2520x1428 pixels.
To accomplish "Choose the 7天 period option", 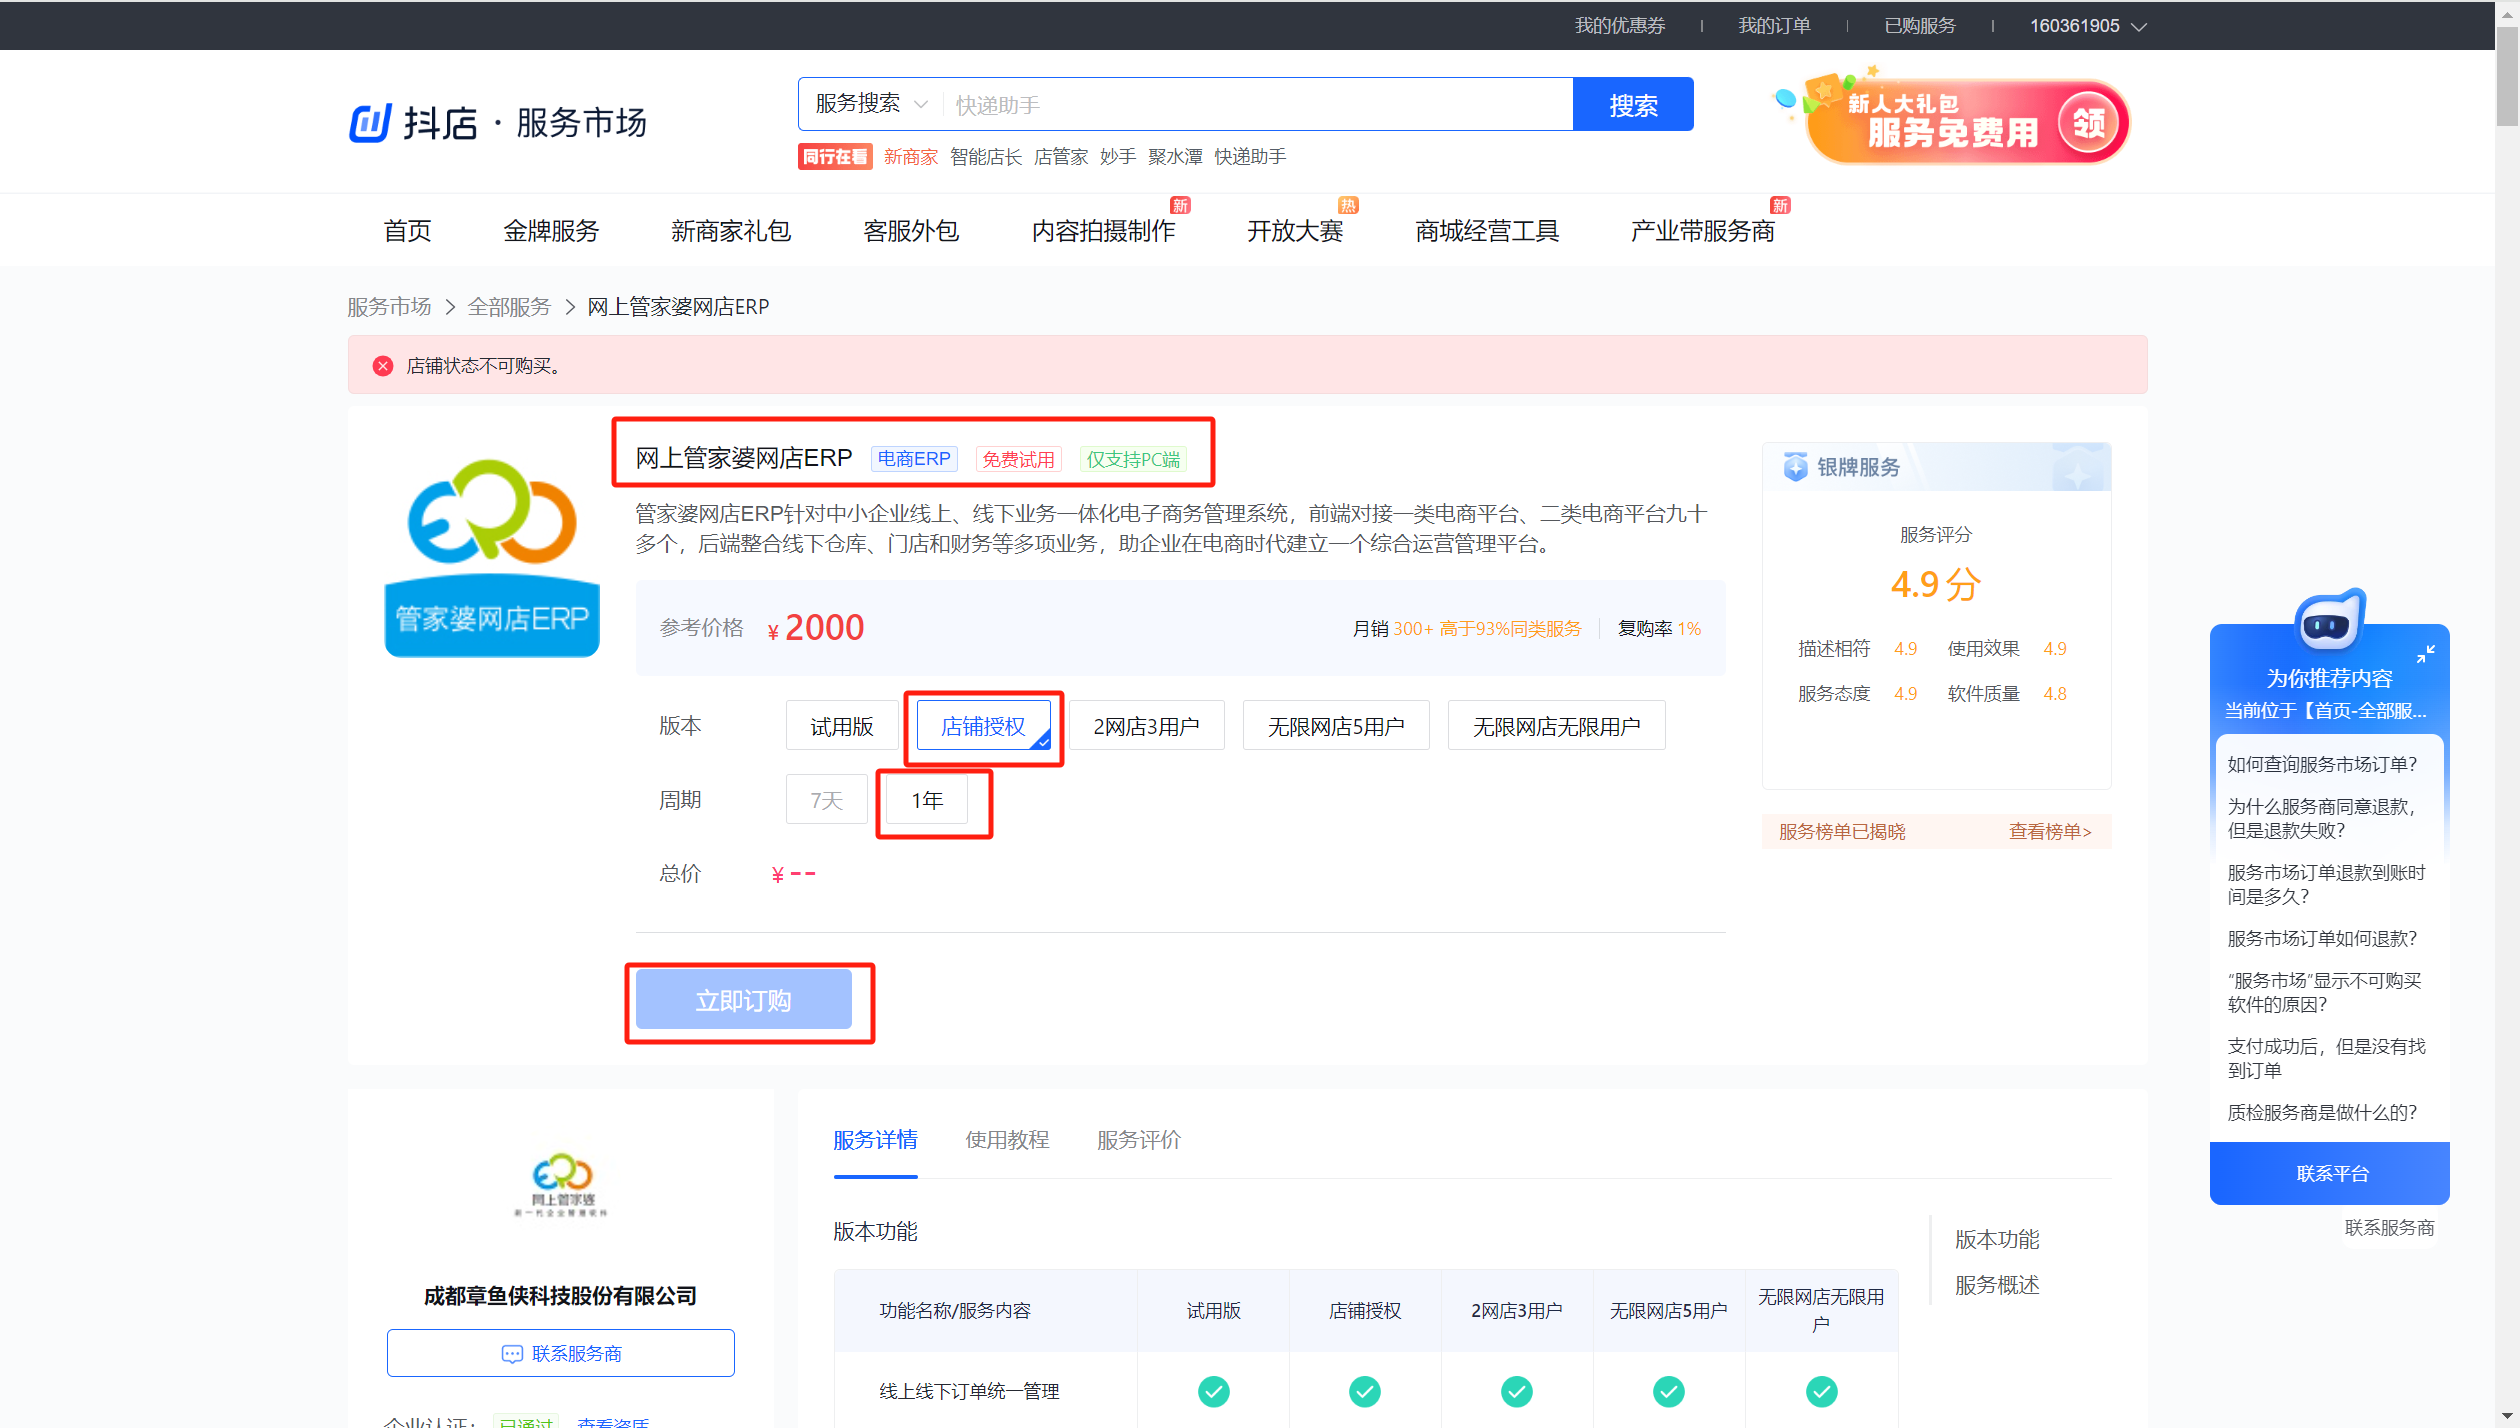I will [x=826, y=800].
